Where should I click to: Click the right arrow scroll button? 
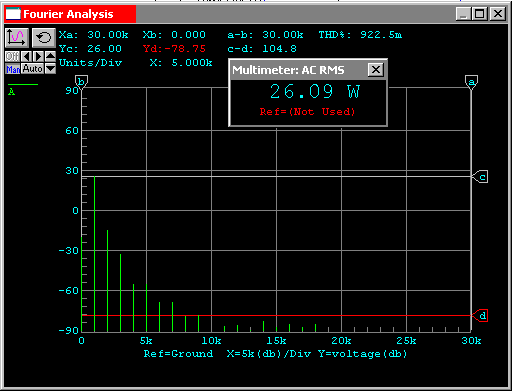click(38, 56)
